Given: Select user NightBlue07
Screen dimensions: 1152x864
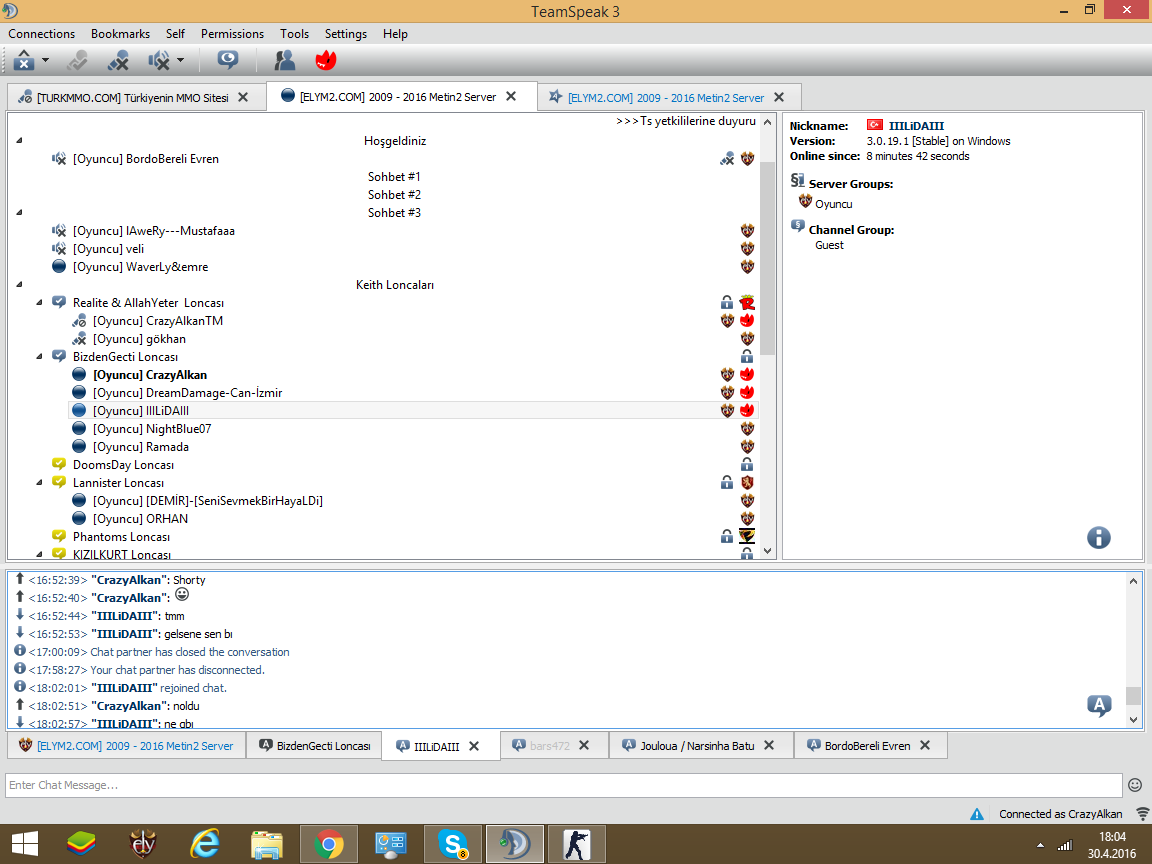Looking at the screenshot, I should pos(152,429).
